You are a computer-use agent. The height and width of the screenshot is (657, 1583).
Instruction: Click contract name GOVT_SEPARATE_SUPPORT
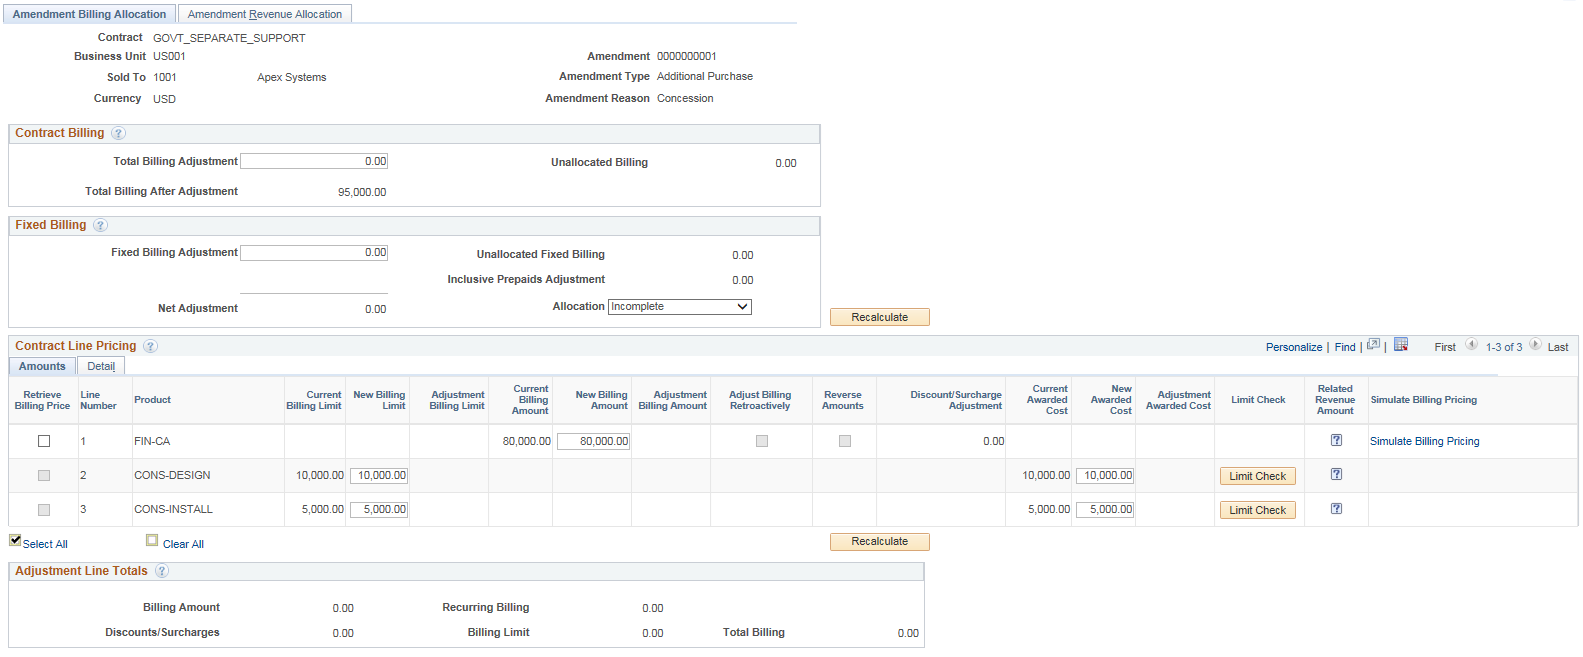pos(229,38)
